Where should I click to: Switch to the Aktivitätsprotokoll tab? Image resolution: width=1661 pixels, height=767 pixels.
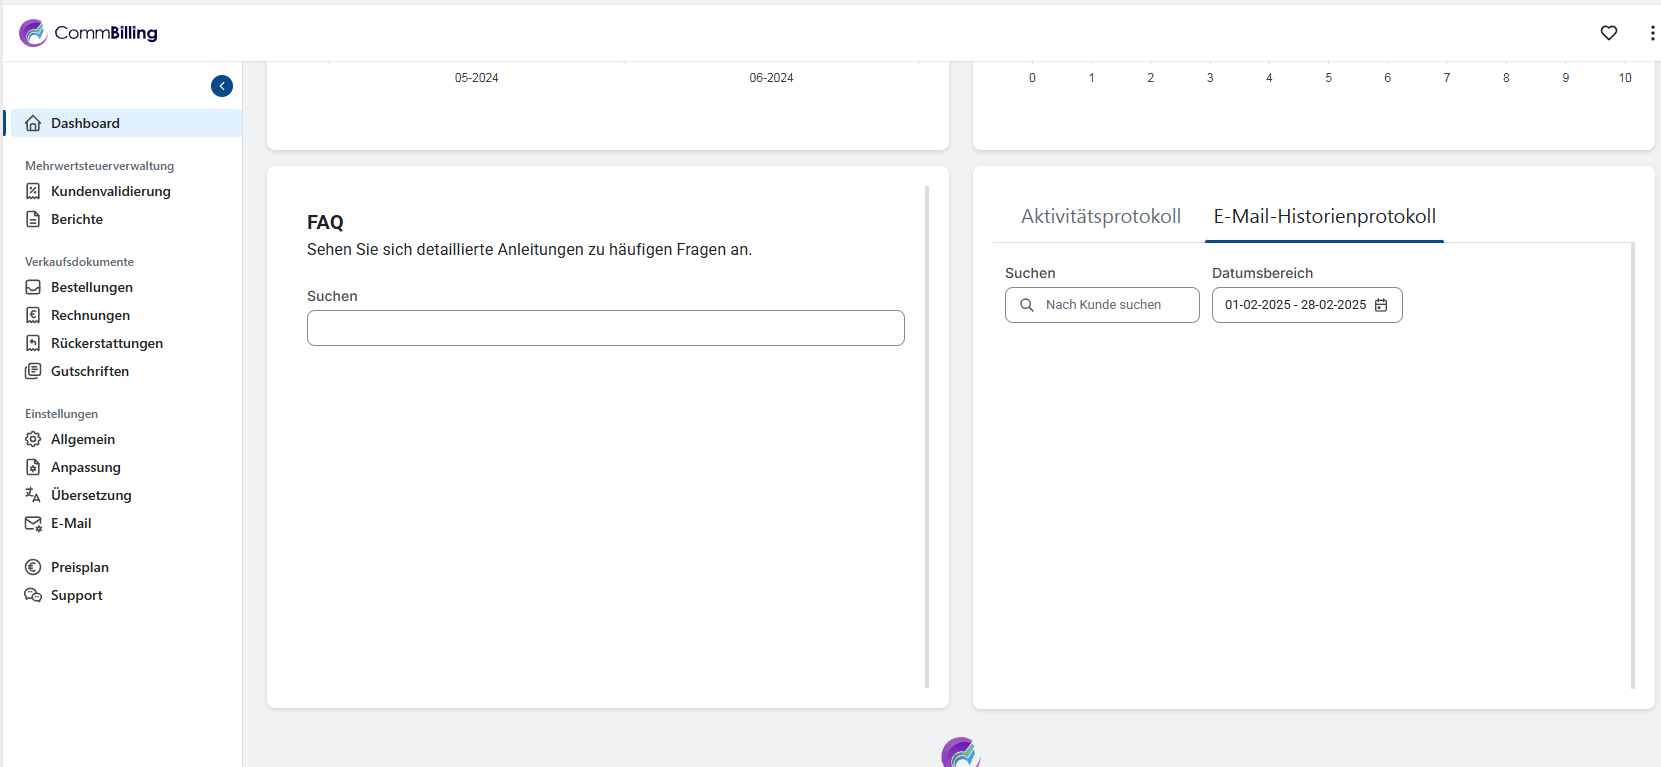click(1100, 216)
